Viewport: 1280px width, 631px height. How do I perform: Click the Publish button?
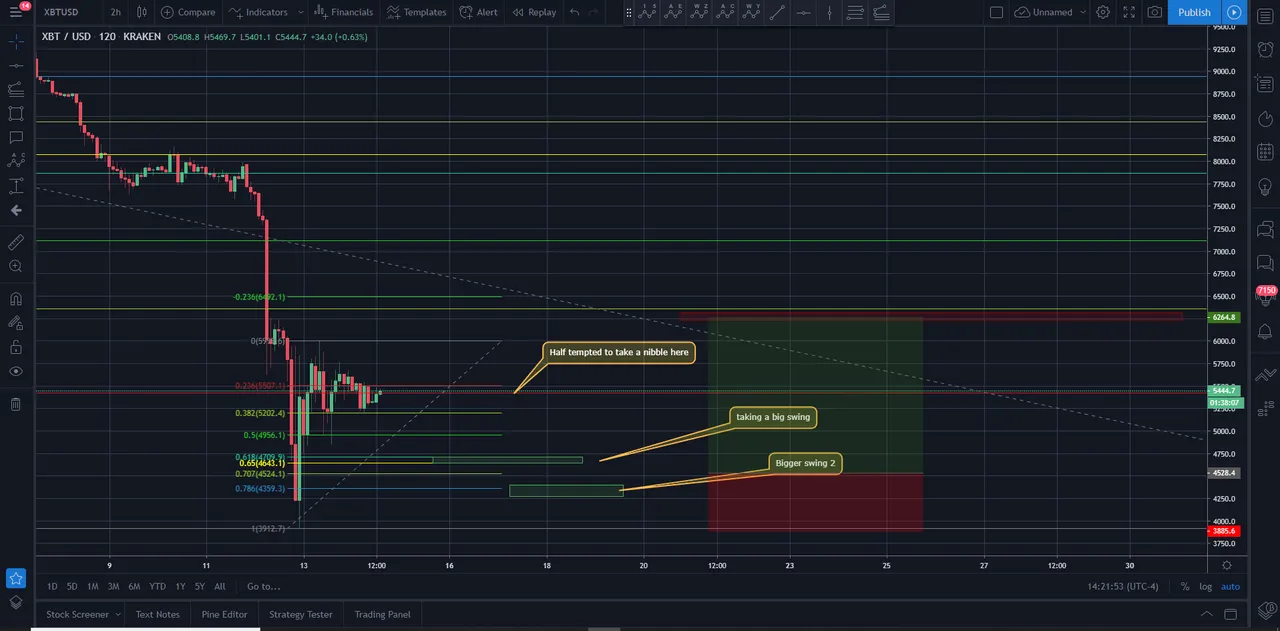point(1194,12)
